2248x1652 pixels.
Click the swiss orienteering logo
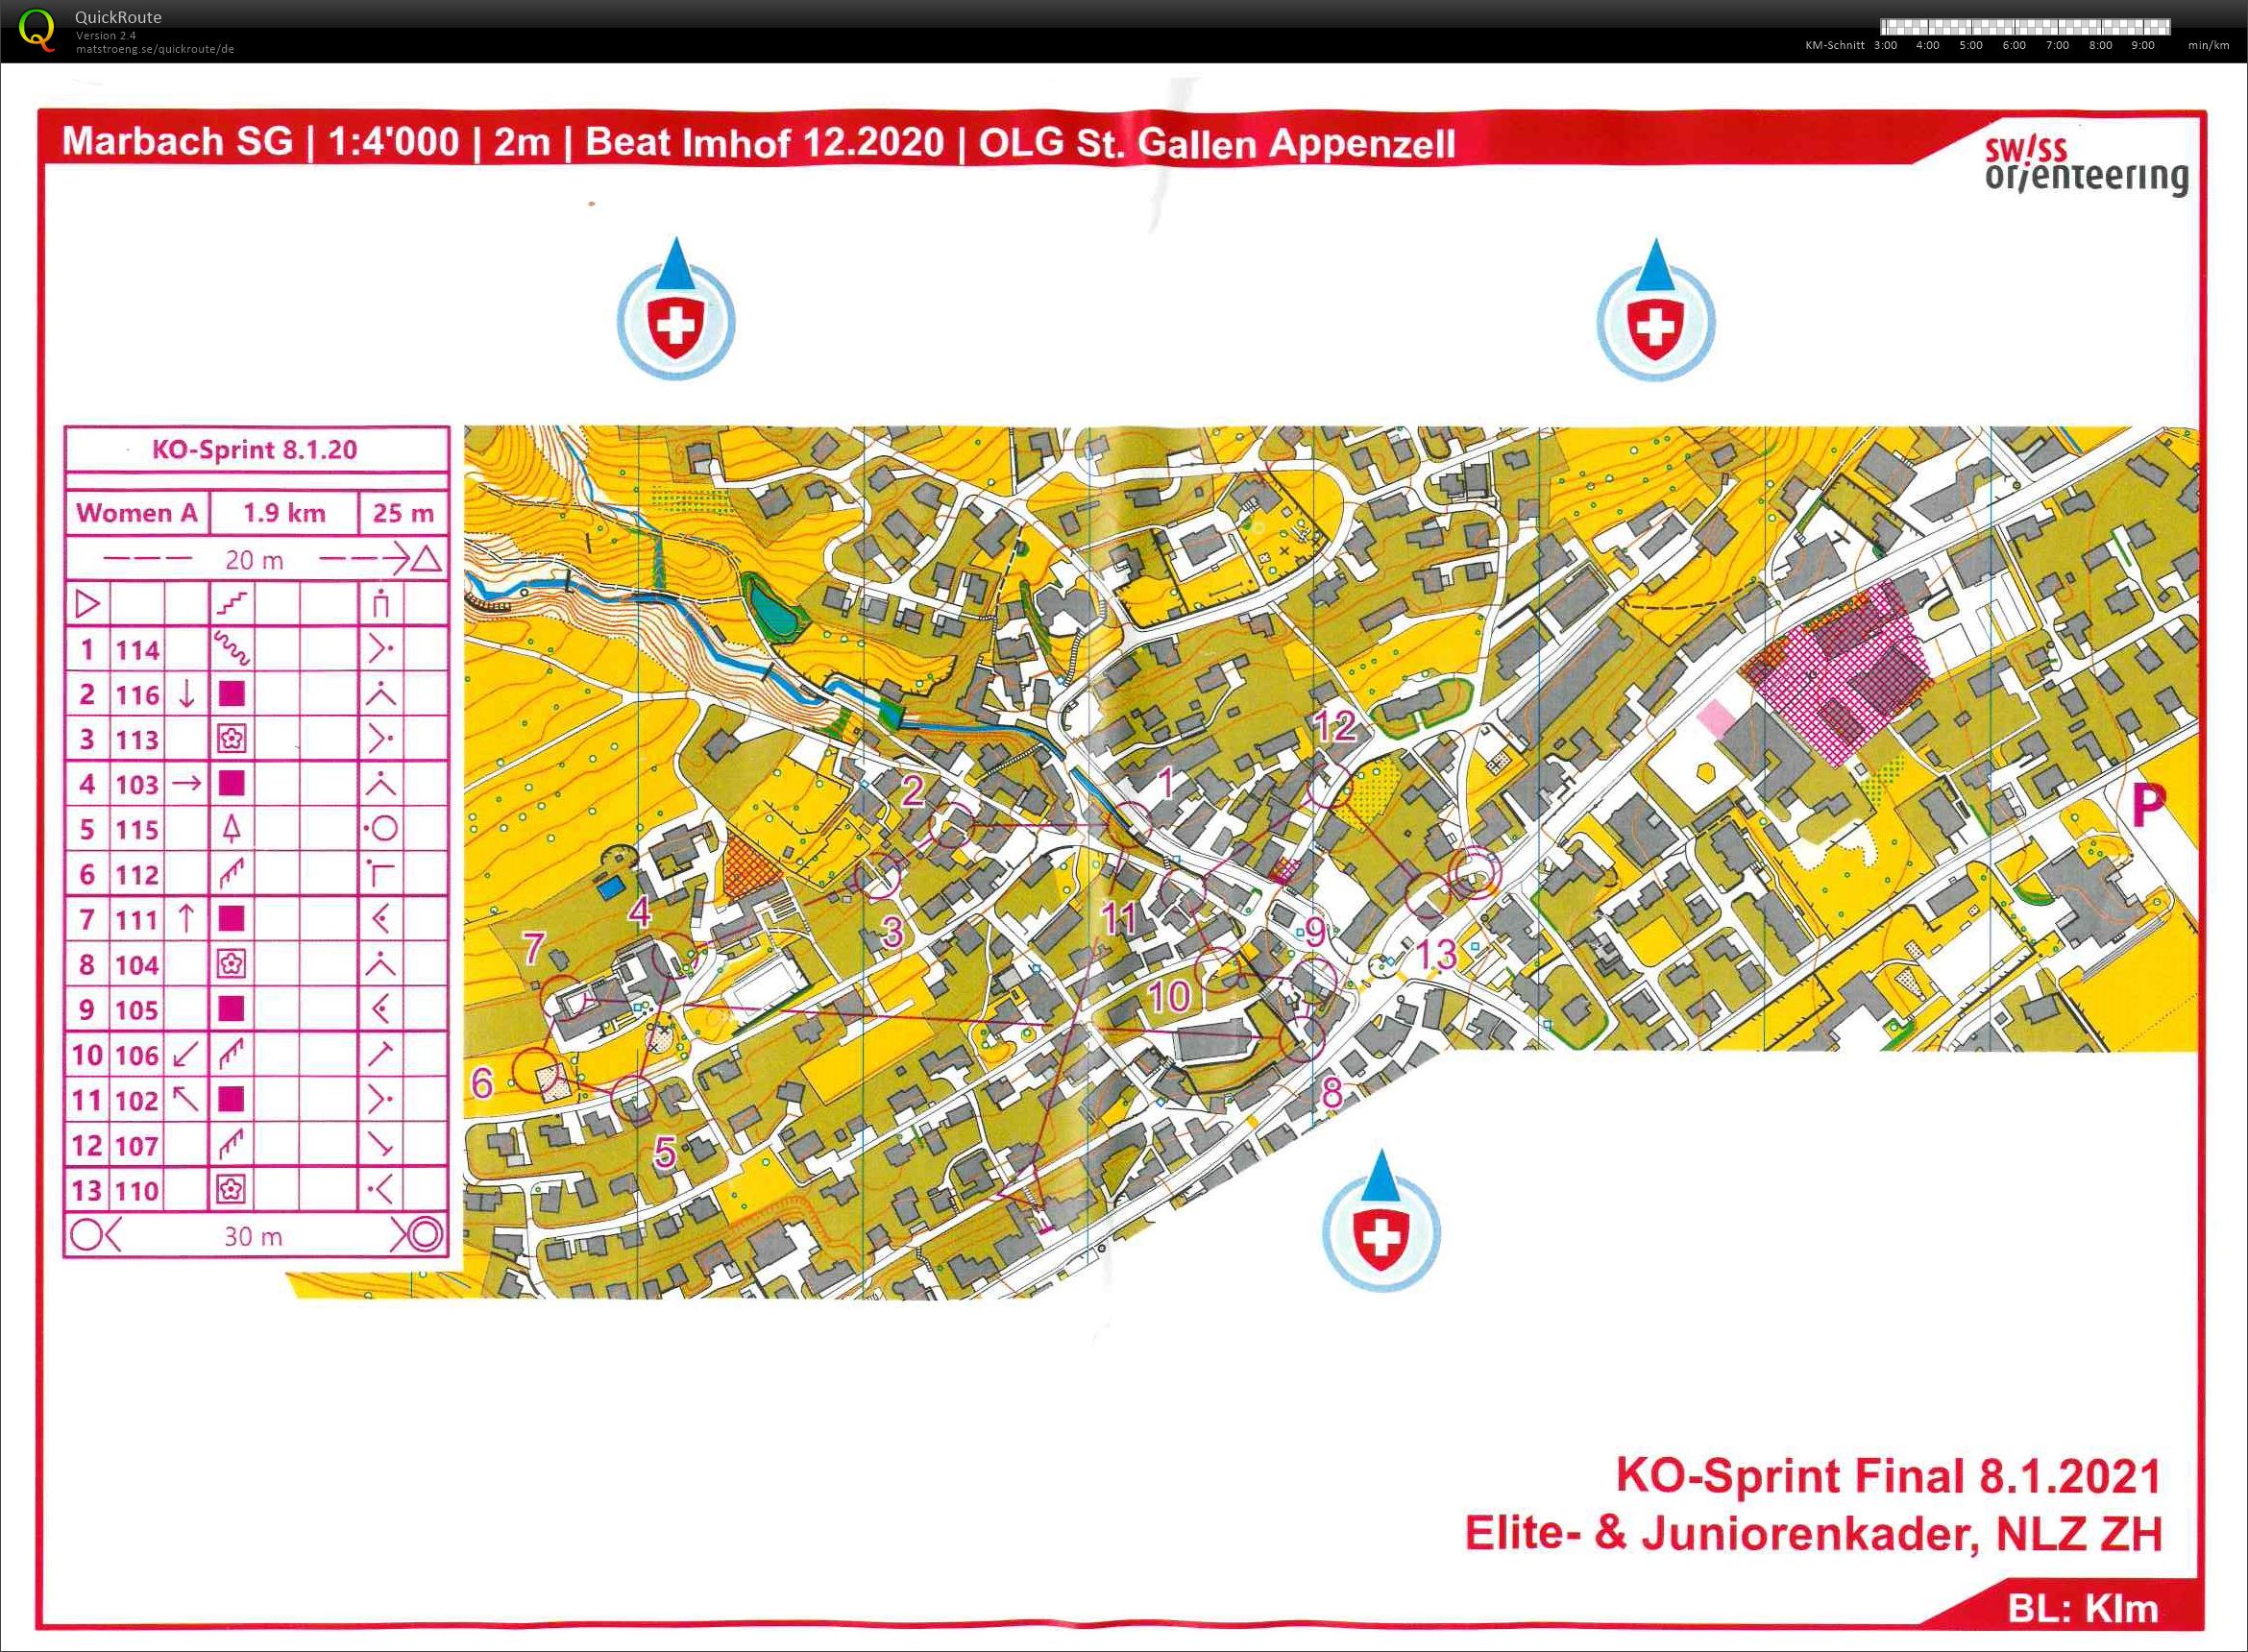coord(2086,166)
